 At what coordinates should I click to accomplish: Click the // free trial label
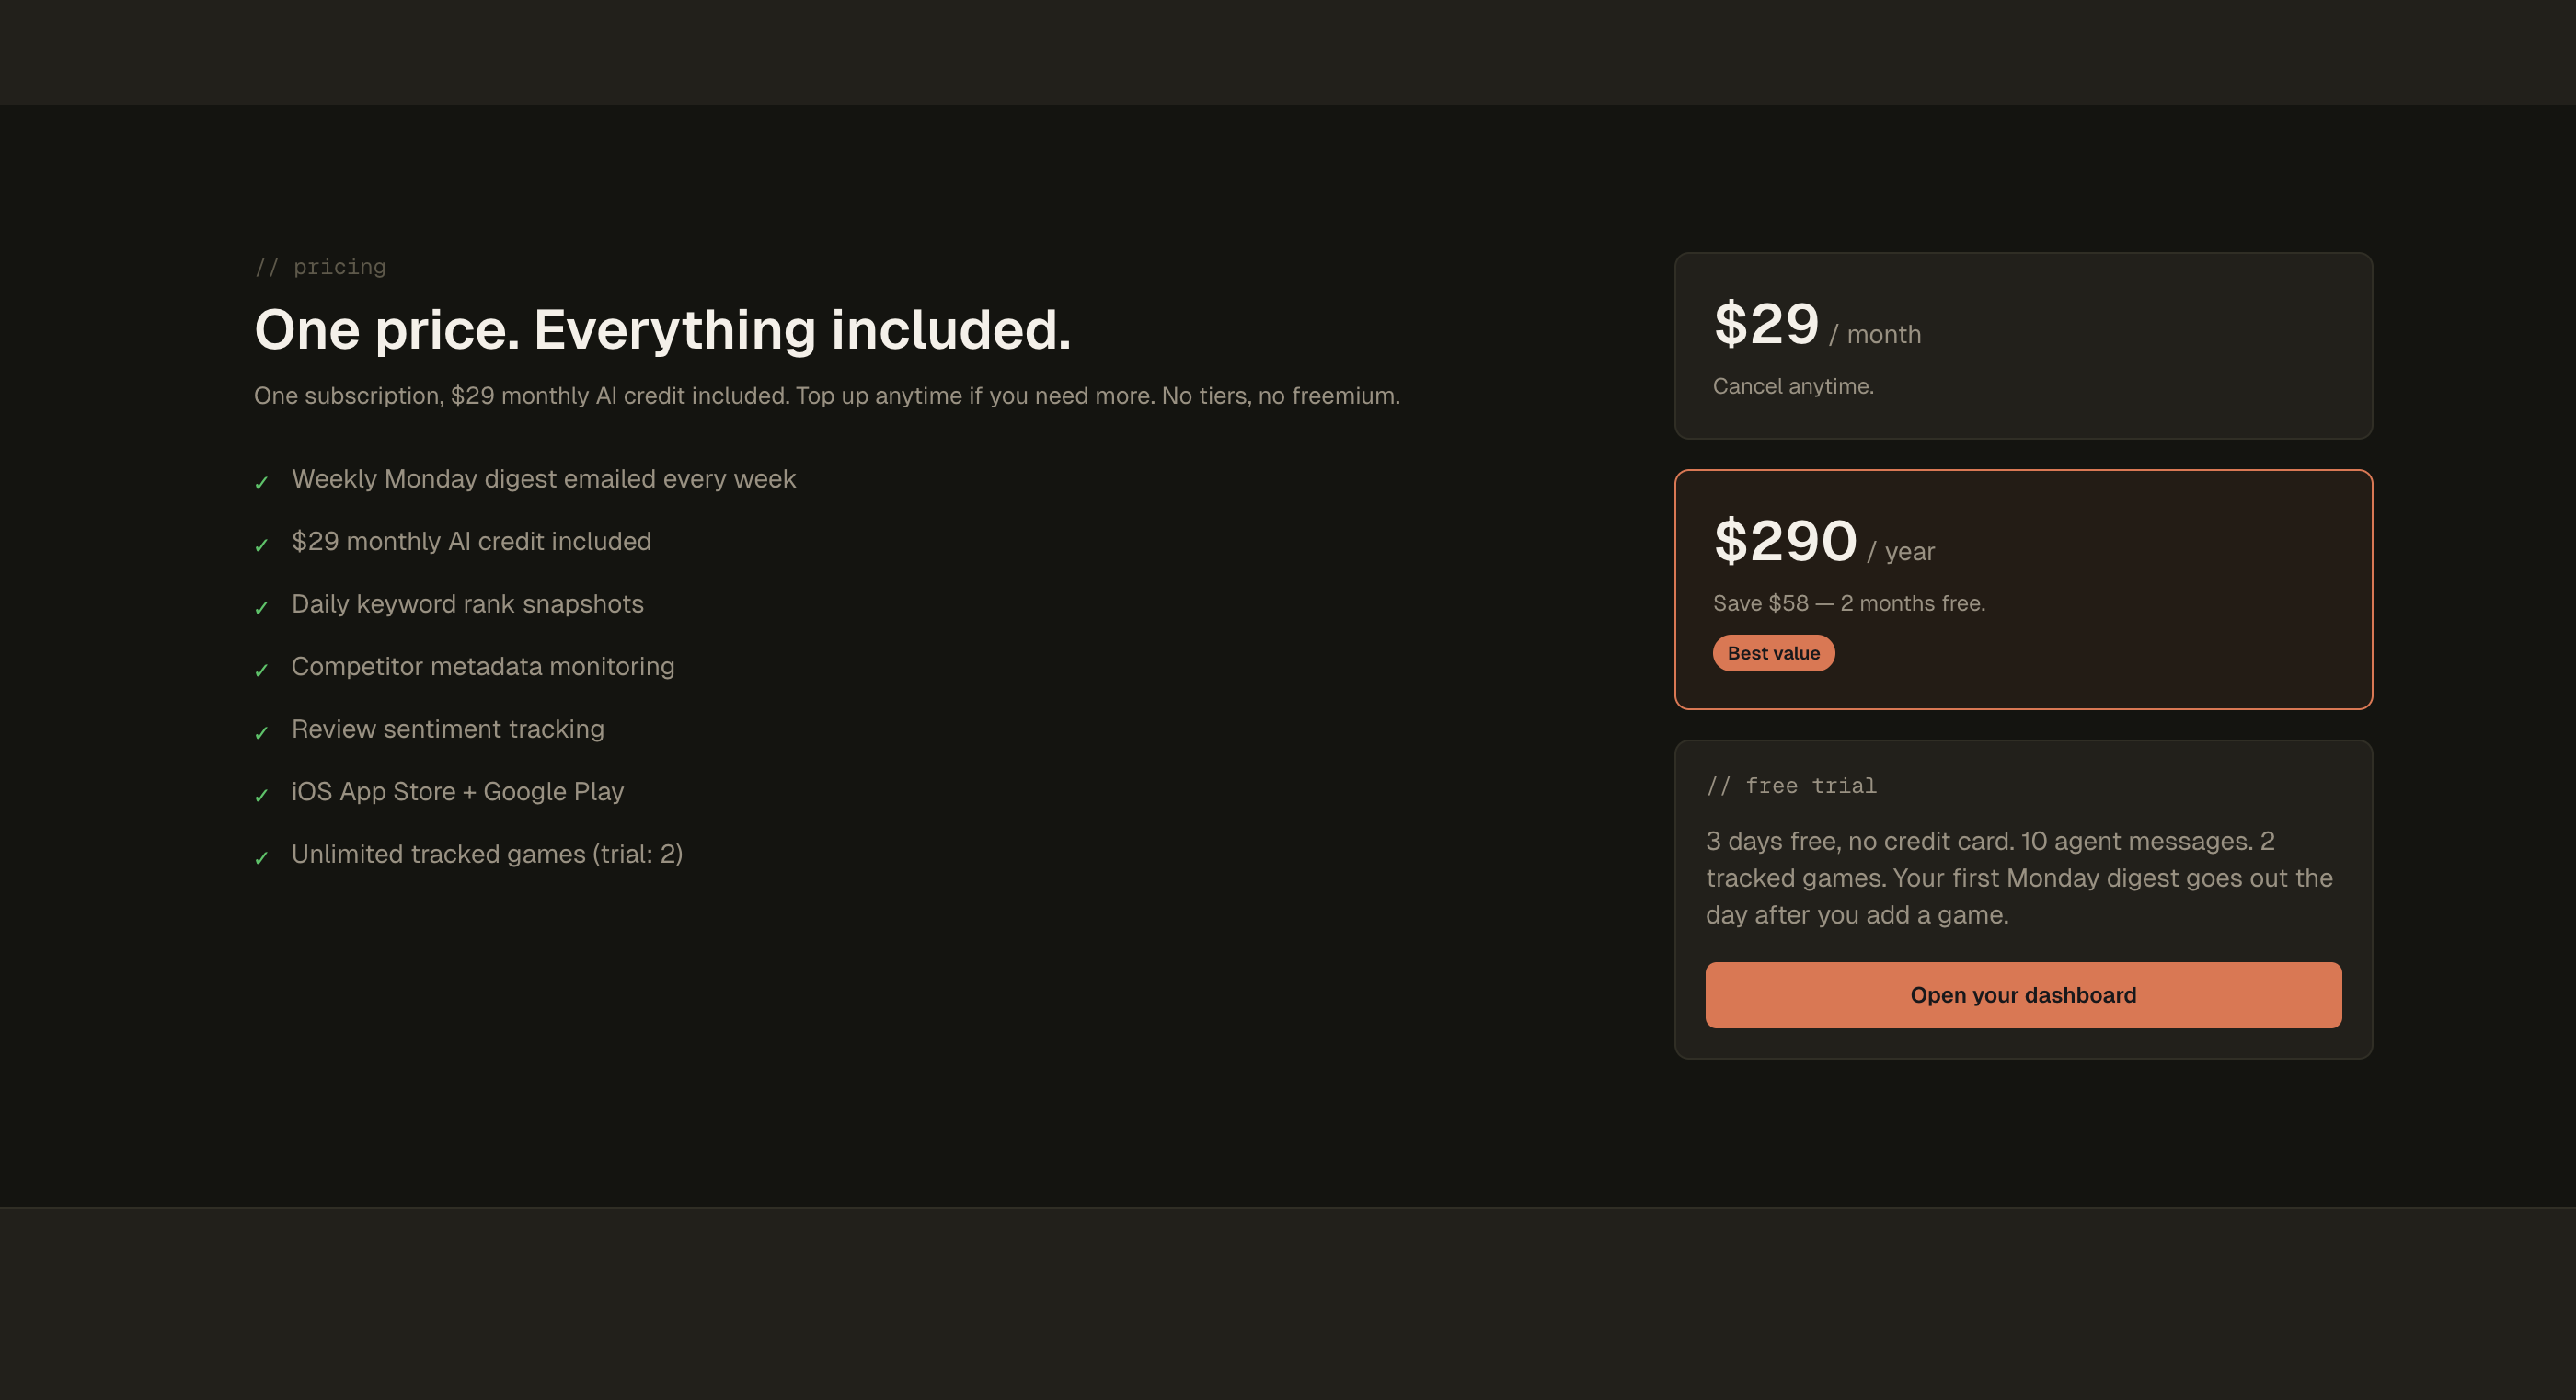(1791, 786)
